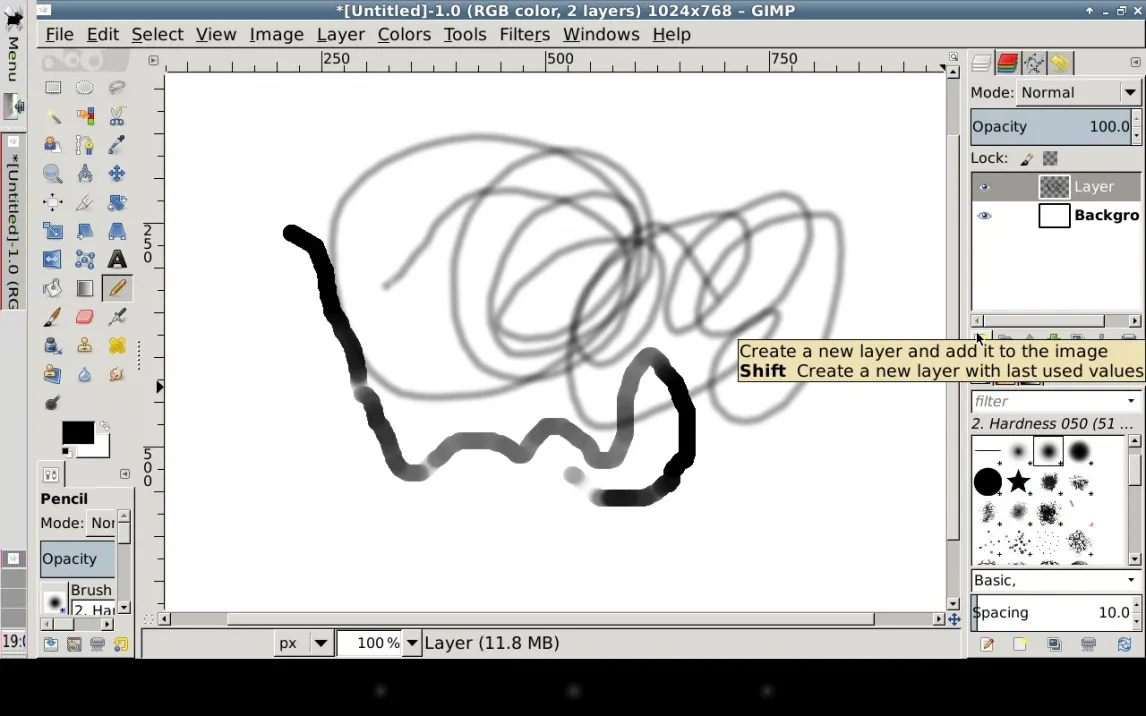
Task: Select the Rectangle Select tool
Action: coord(53,88)
